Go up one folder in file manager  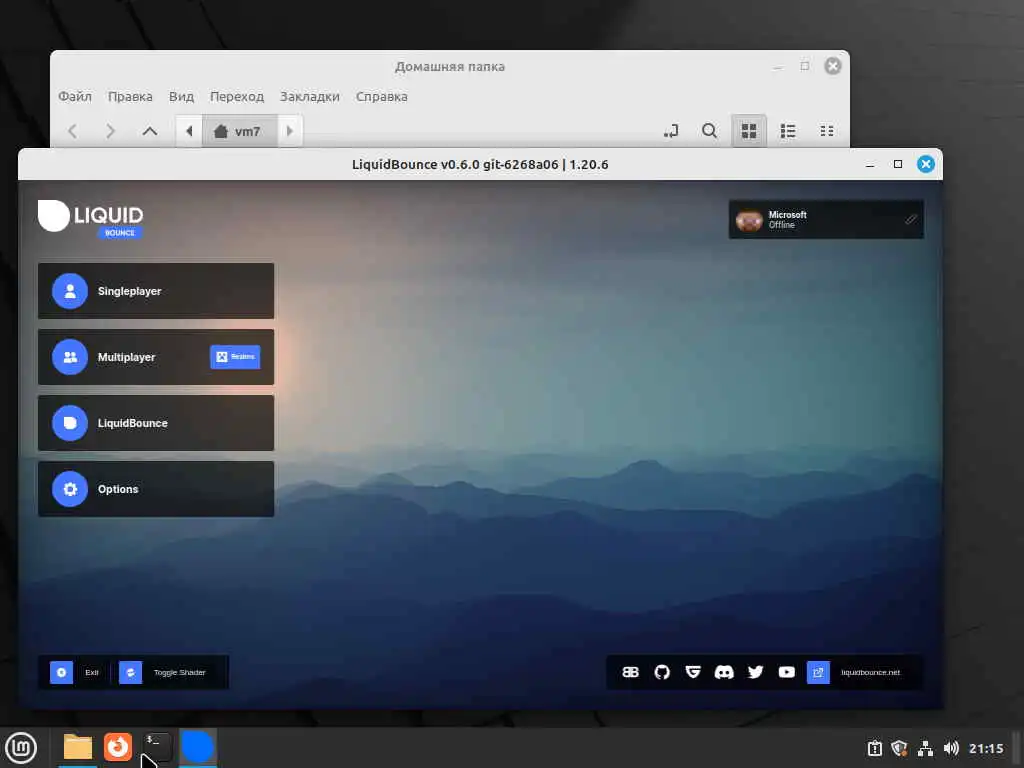tap(150, 131)
